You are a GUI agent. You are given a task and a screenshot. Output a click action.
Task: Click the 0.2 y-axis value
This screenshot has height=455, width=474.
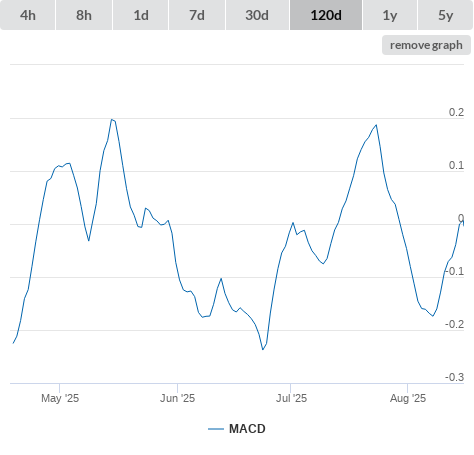point(456,112)
